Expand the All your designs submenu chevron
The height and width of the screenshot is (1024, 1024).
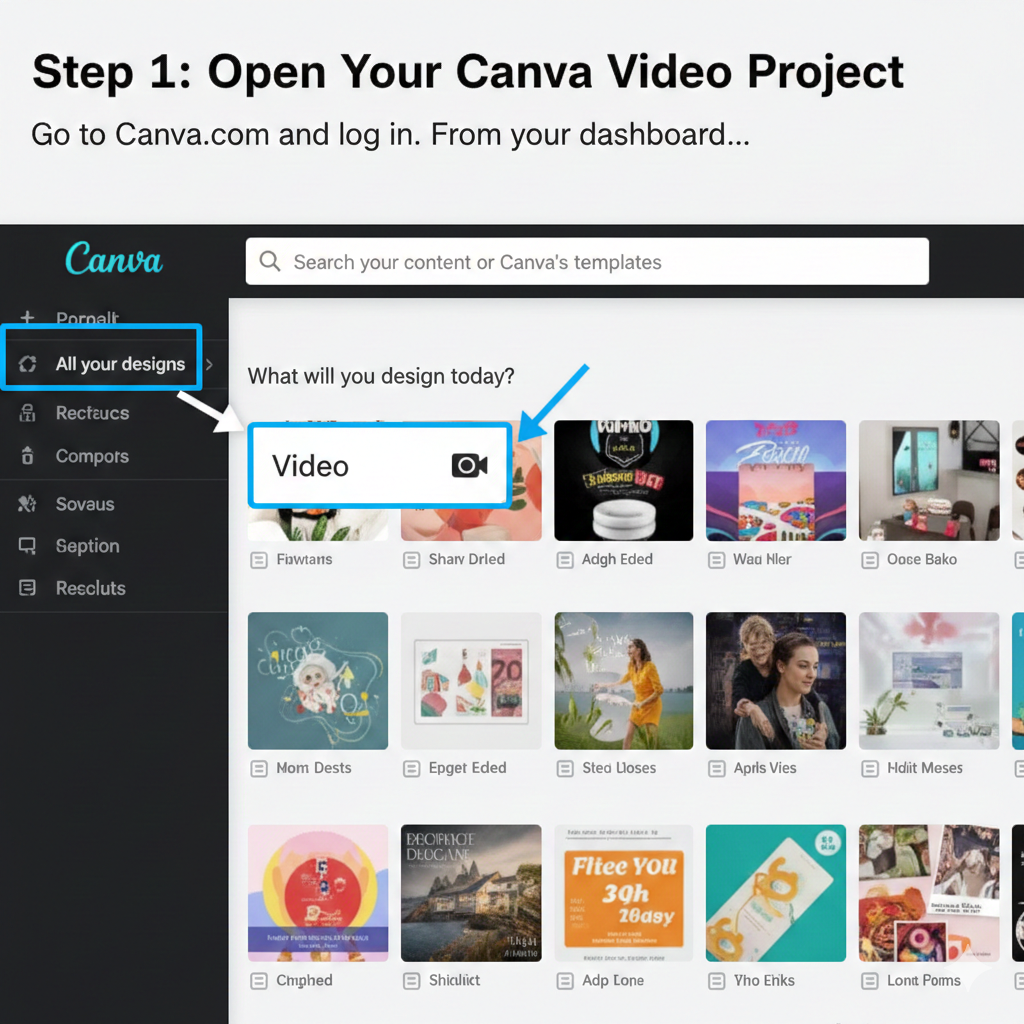point(208,364)
